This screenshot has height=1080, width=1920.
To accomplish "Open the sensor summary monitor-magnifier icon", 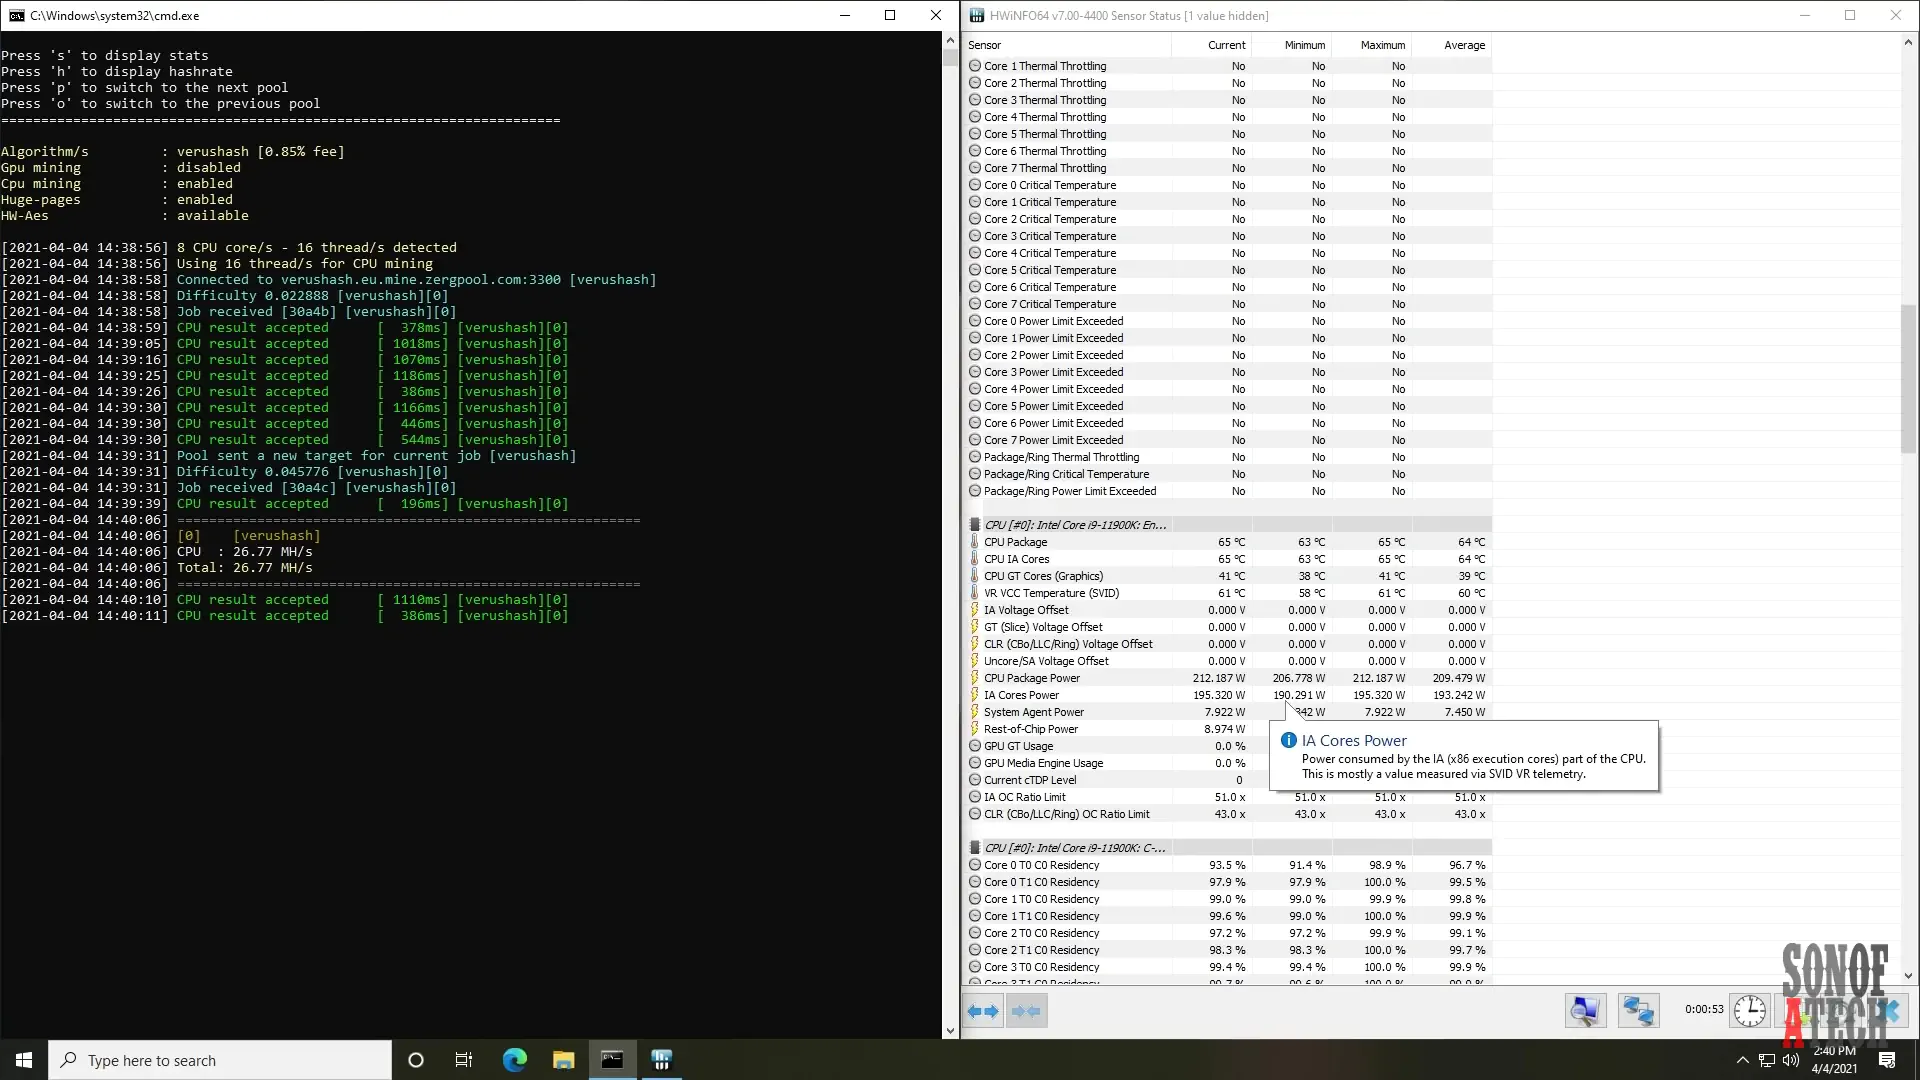I will tap(1585, 1011).
